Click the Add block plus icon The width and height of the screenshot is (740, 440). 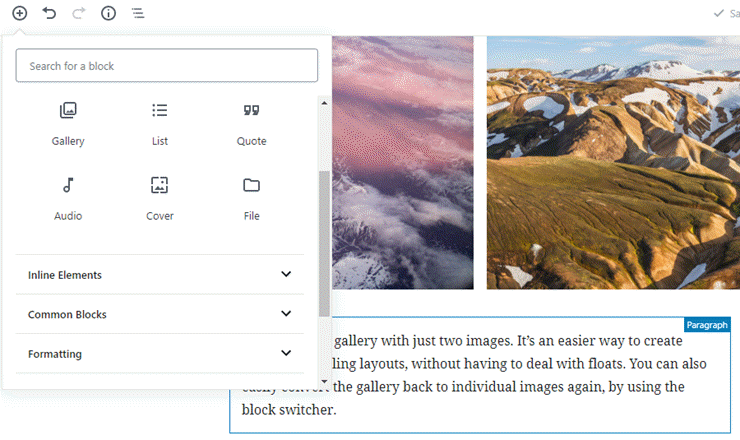coord(19,13)
